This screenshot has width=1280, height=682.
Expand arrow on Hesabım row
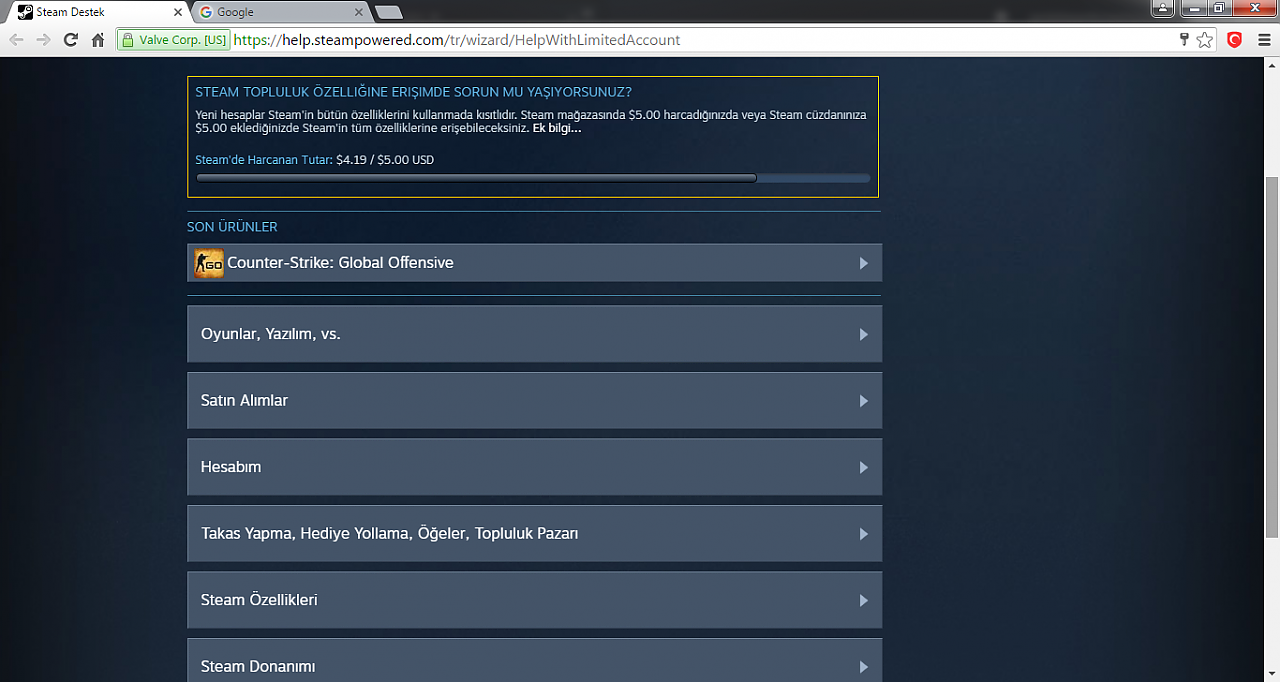point(864,467)
